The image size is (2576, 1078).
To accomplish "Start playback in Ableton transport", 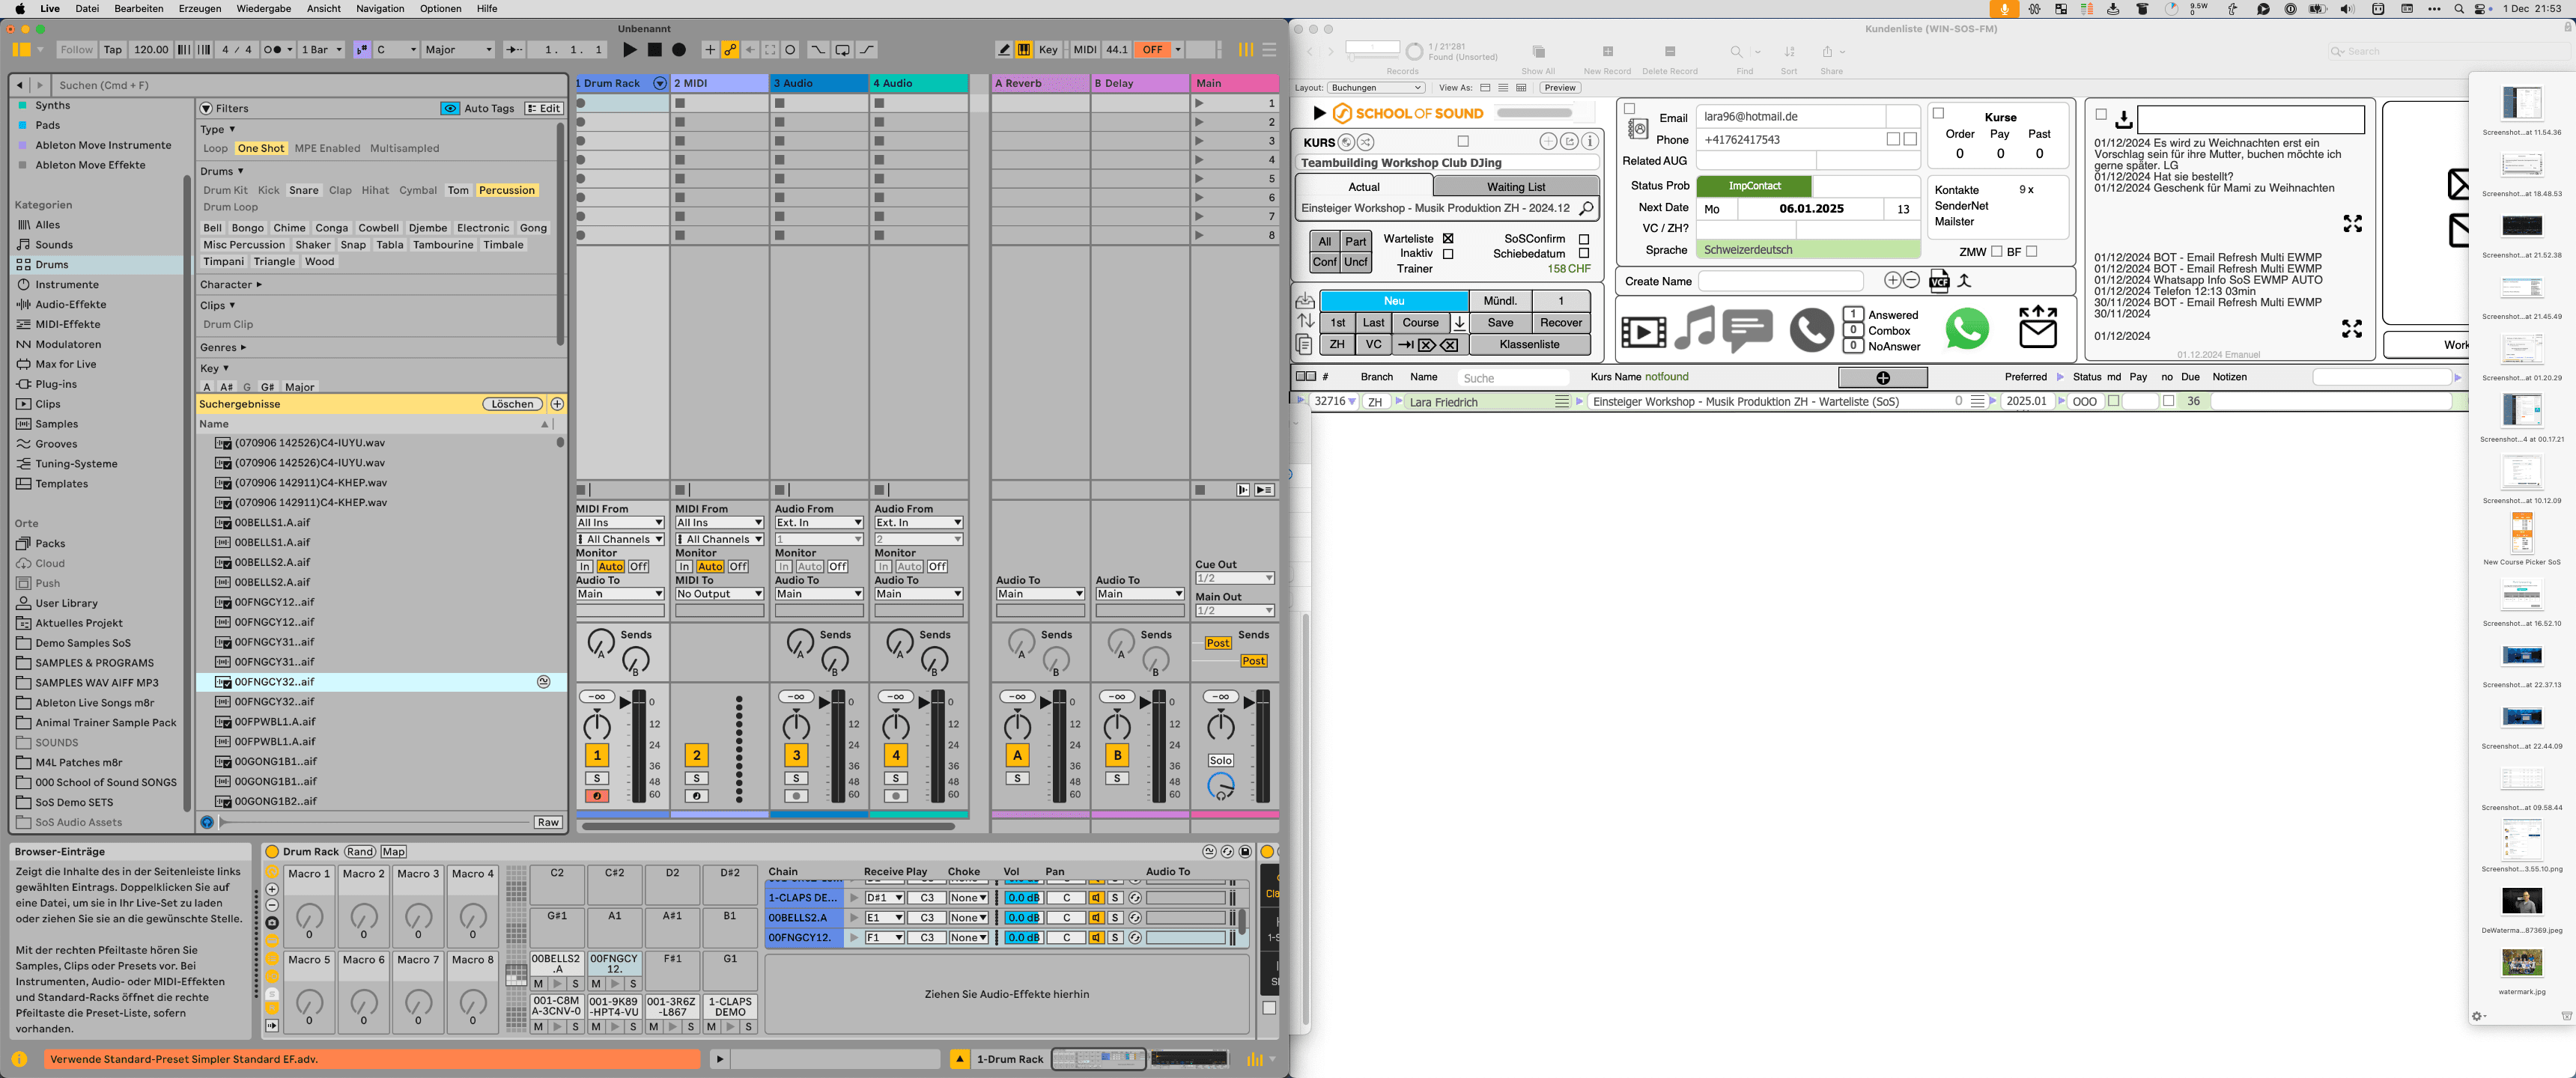I will (629, 49).
